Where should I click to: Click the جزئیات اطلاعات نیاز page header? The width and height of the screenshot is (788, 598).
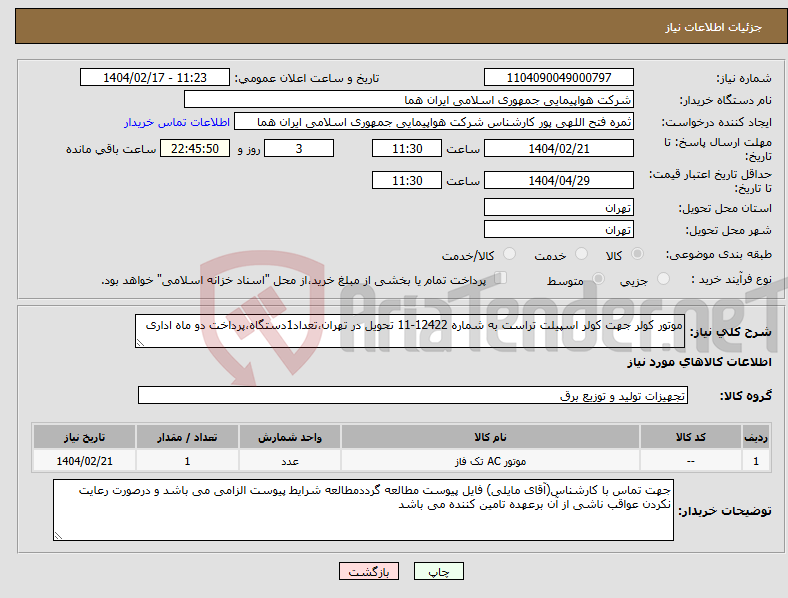pyautogui.click(x=714, y=27)
